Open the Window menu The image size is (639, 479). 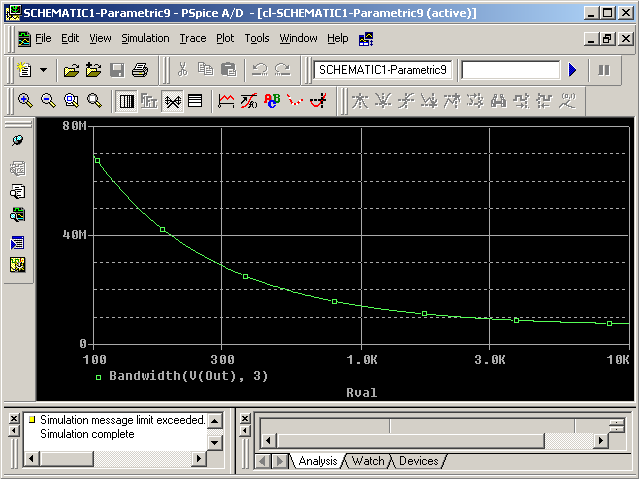point(298,38)
